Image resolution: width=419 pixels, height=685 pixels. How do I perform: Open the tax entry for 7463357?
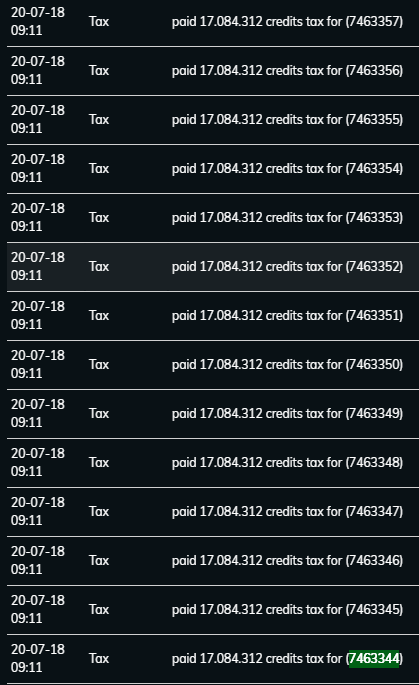tap(213, 21)
